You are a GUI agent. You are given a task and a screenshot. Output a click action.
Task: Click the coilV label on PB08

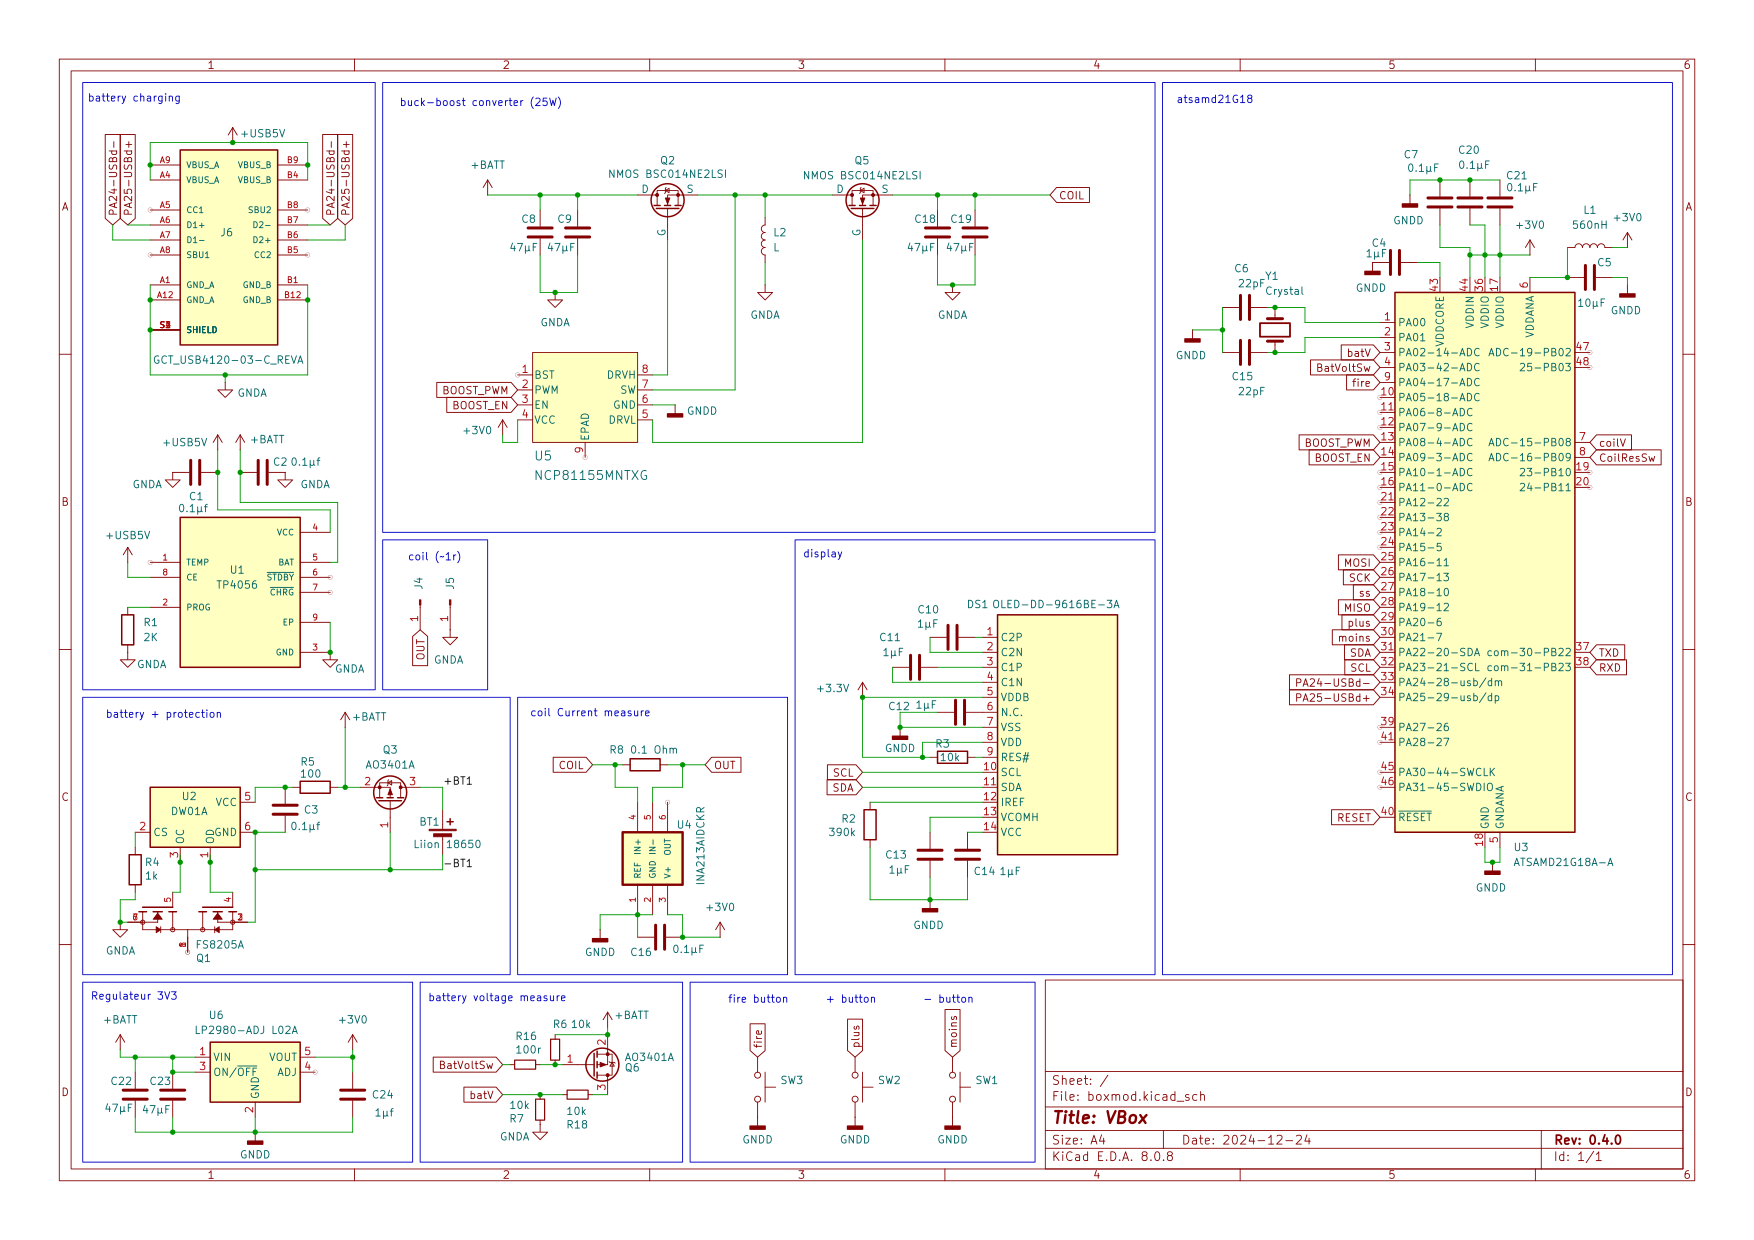(1611, 442)
